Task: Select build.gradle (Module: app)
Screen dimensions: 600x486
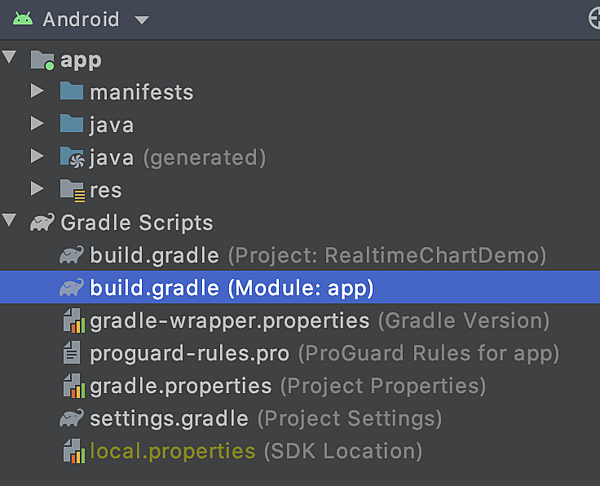Action: [x=300, y=287]
